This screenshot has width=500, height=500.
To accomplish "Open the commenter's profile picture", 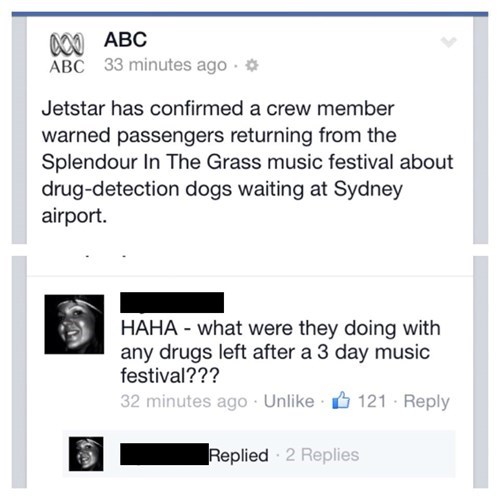I will pyautogui.click(x=74, y=324).
